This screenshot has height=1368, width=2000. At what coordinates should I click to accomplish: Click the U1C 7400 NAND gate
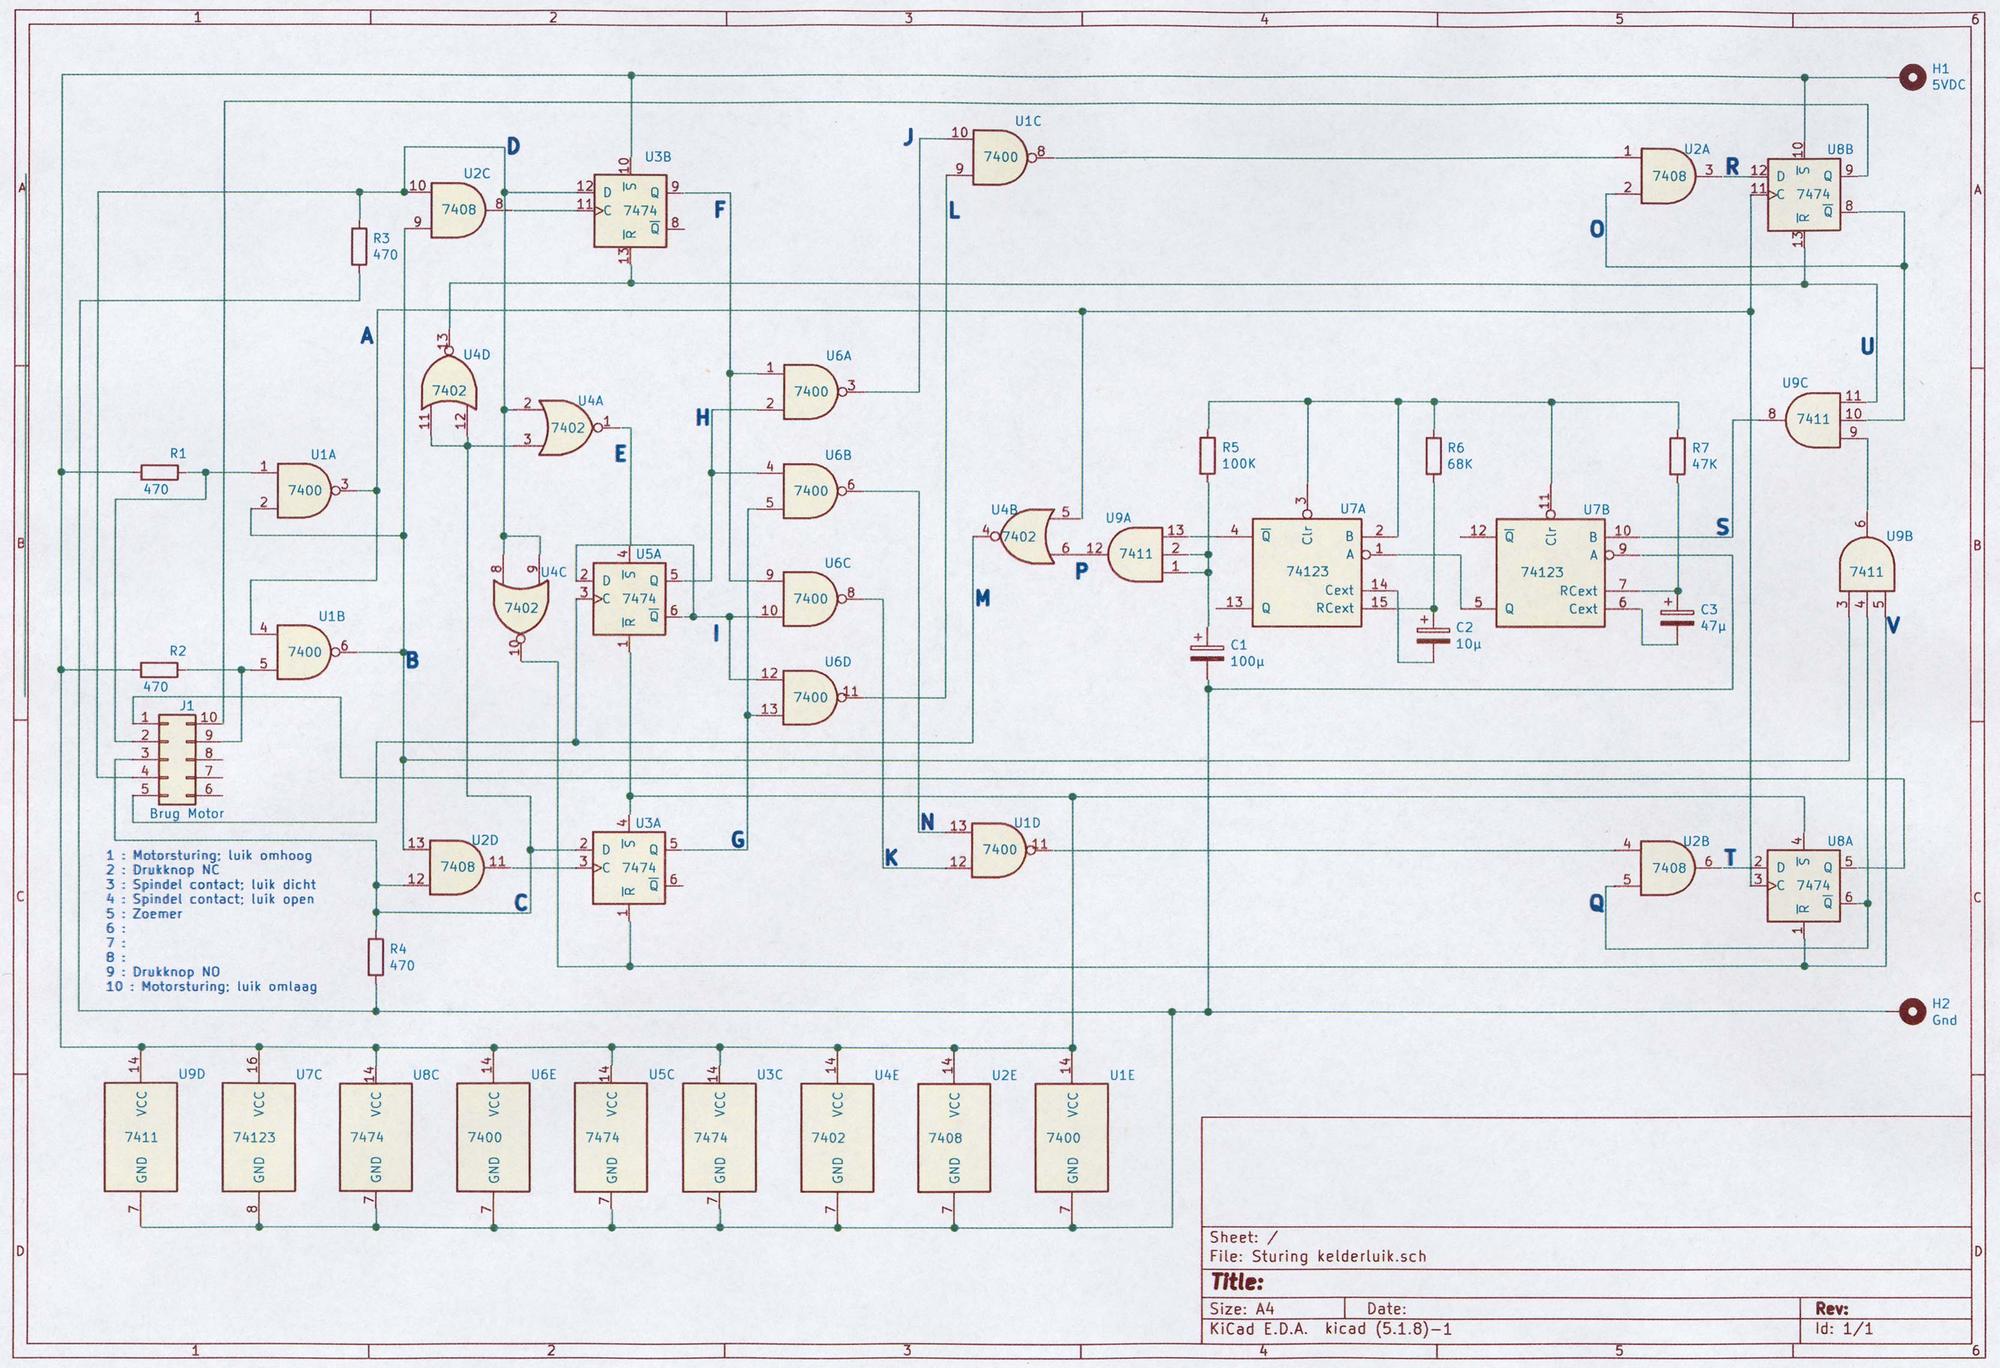click(1000, 156)
